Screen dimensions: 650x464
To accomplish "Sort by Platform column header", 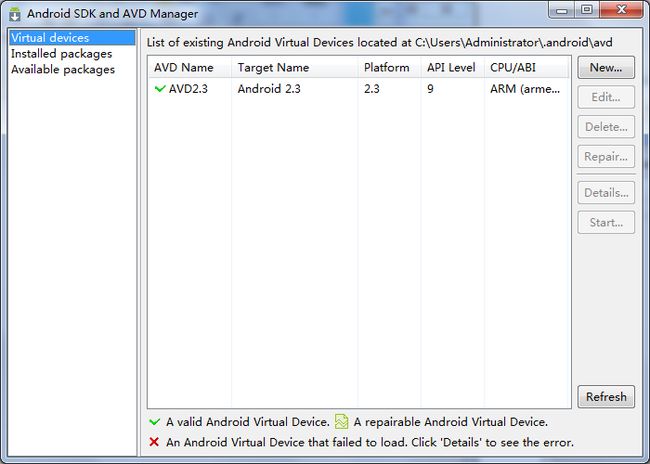I will tap(389, 68).
